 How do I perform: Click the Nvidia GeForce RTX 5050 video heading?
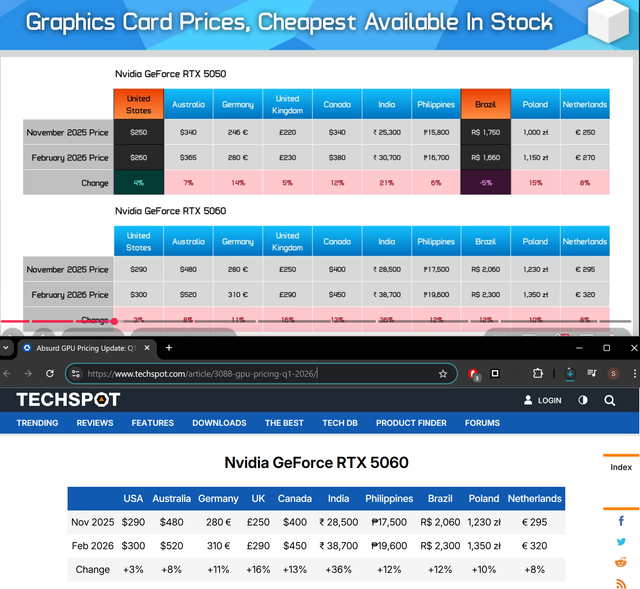[x=170, y=74]
